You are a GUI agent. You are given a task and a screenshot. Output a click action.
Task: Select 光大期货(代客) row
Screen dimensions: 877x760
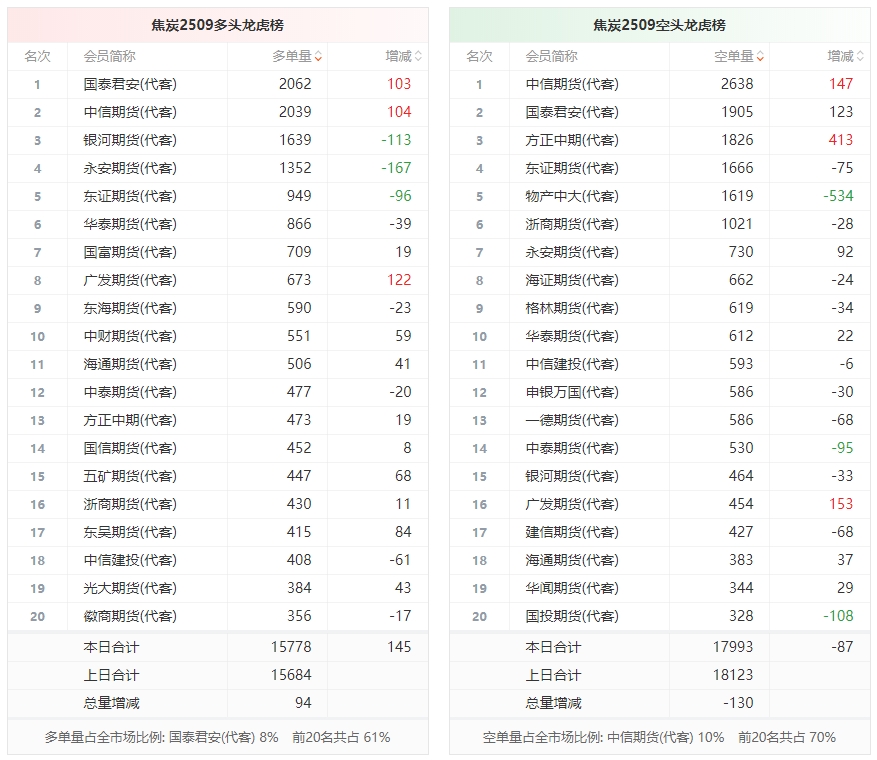(x=218, y=588)
